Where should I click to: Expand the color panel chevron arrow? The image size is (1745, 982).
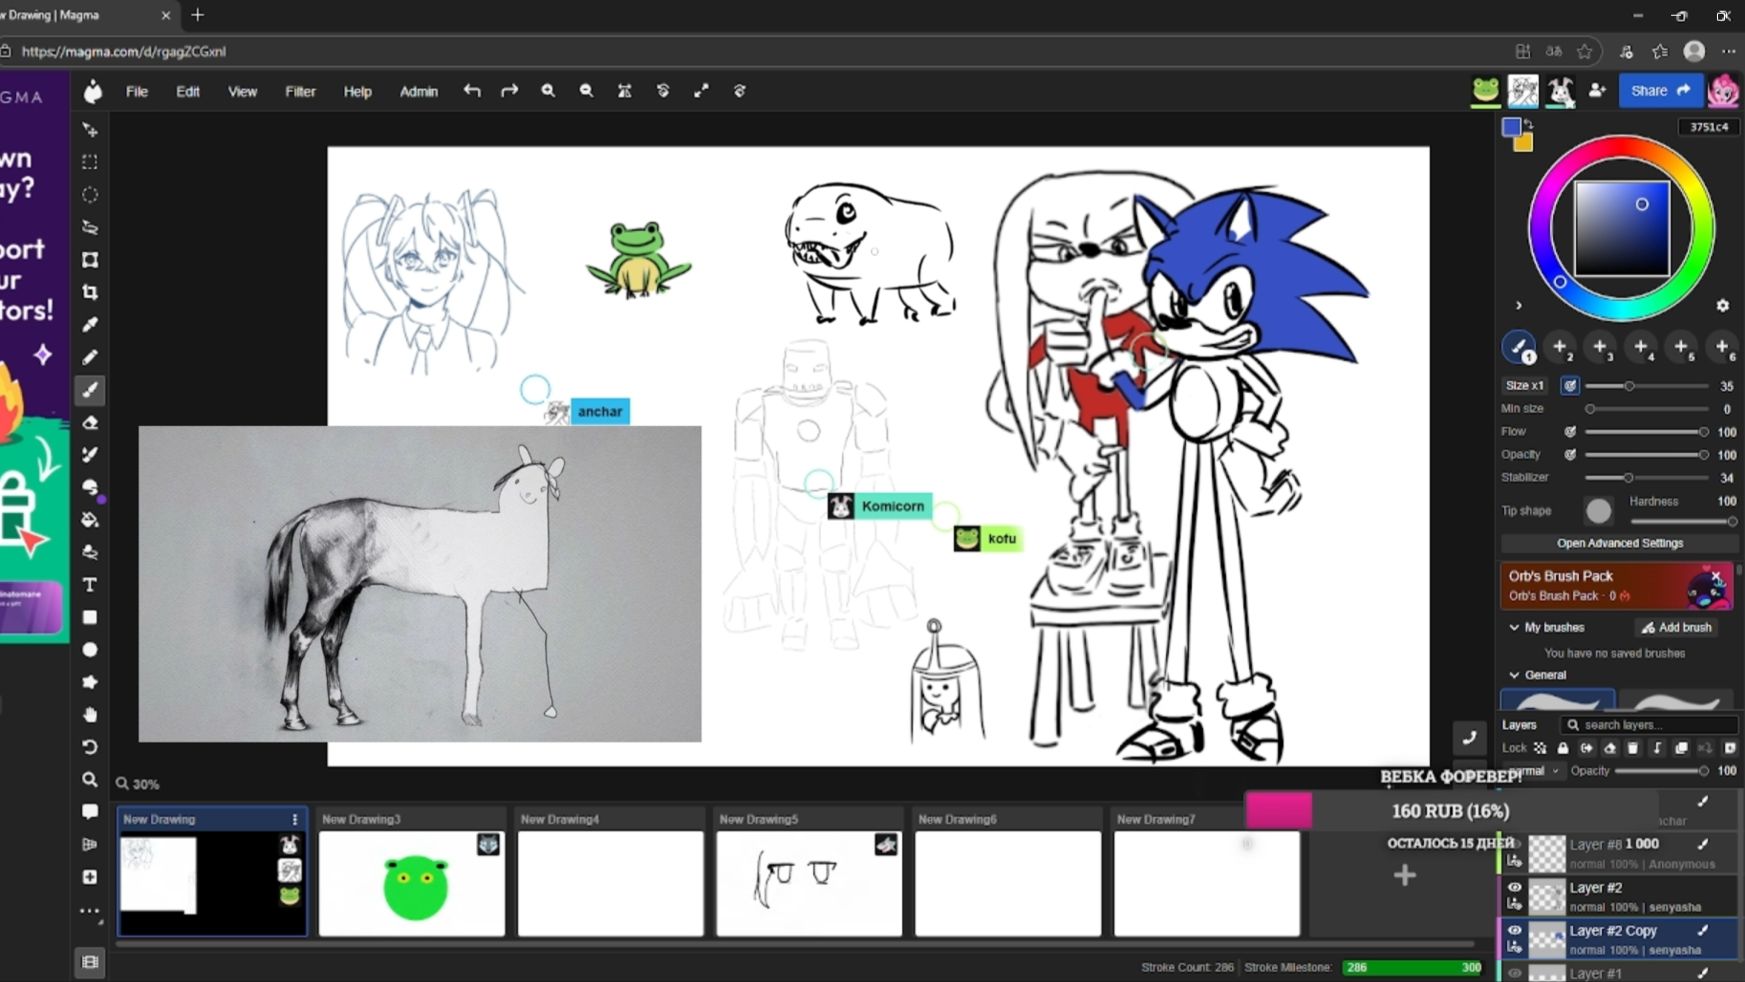1518,305
